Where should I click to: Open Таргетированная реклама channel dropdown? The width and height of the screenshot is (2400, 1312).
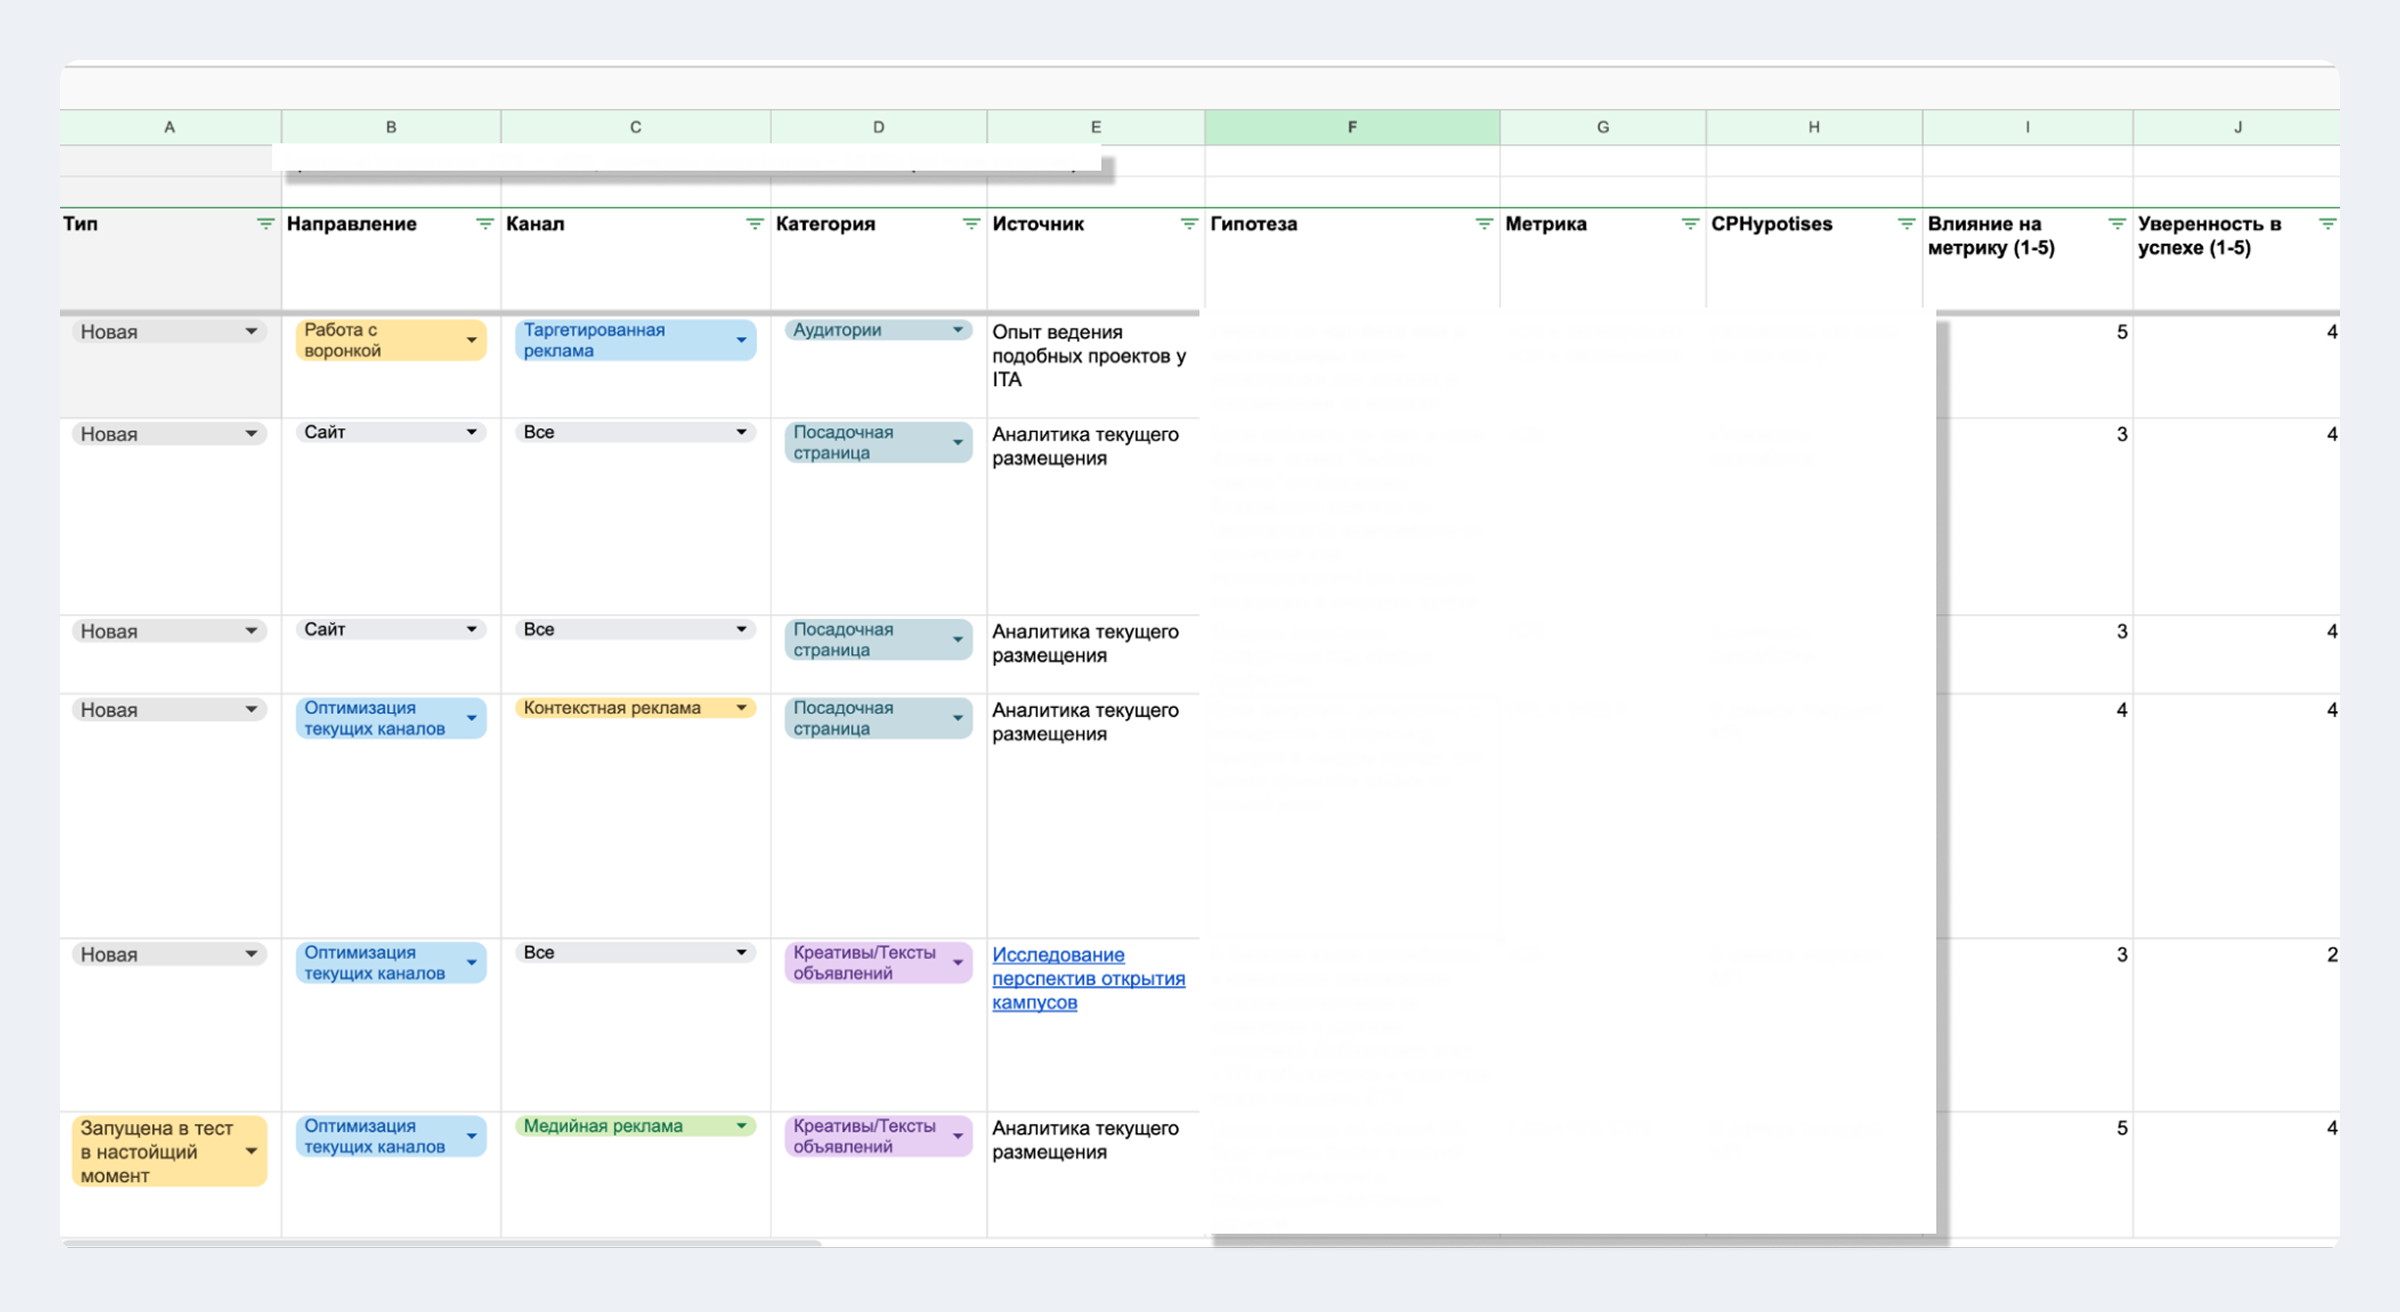point(741,340)
